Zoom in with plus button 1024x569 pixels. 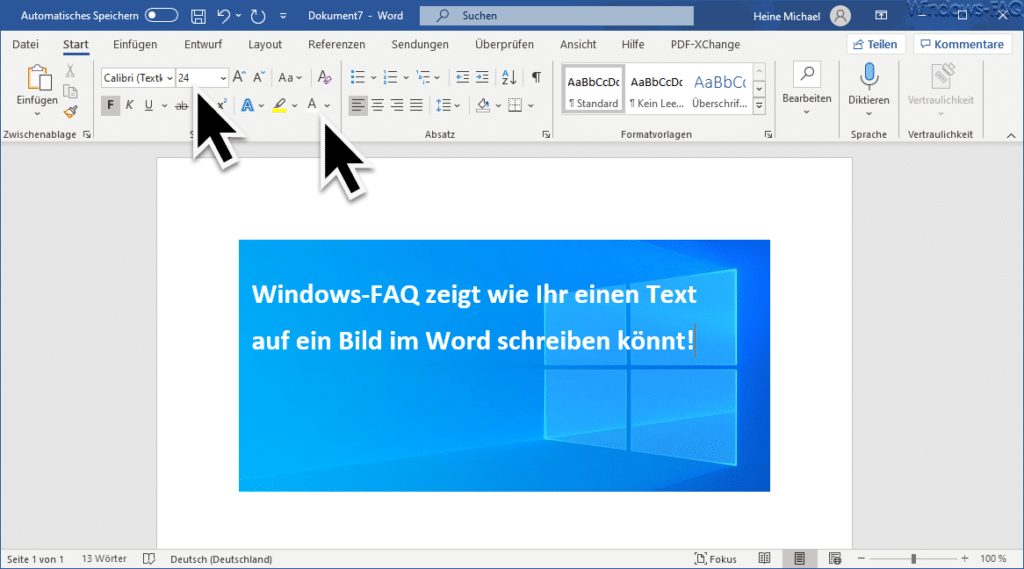965,559
